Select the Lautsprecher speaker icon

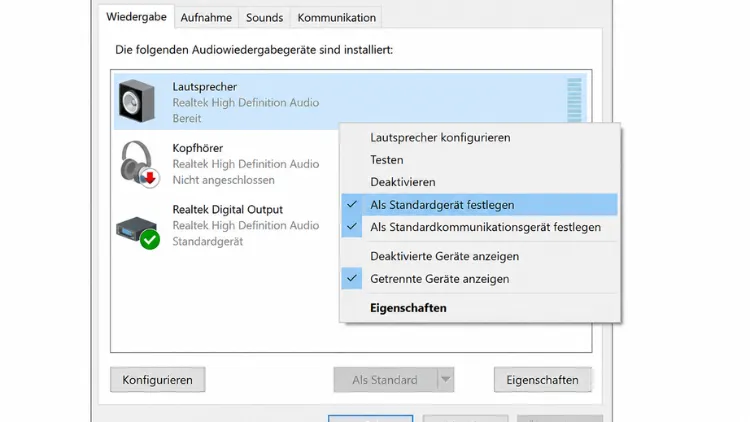[x=137, y=101]
